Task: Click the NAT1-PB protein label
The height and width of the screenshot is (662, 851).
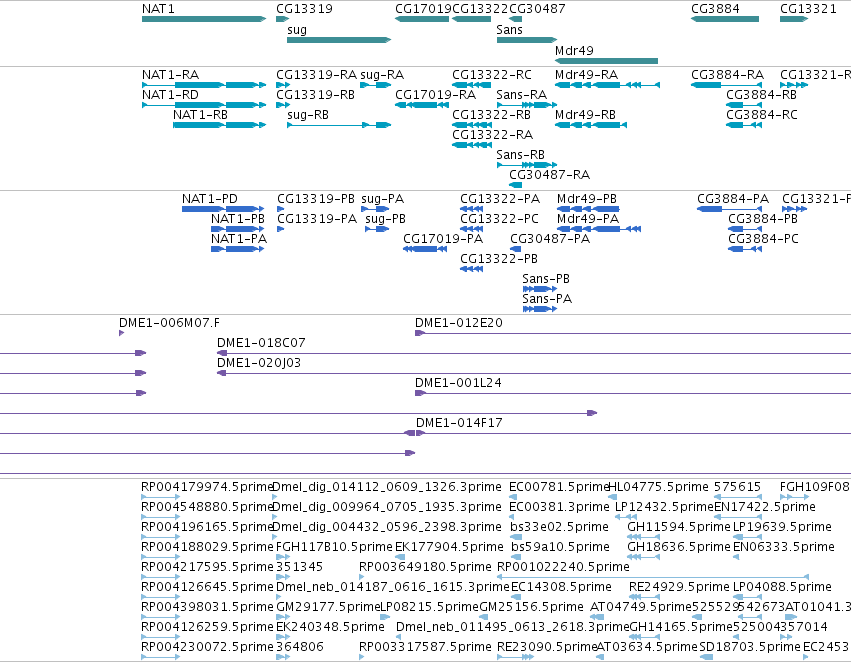Action: [x=238, y=219]
